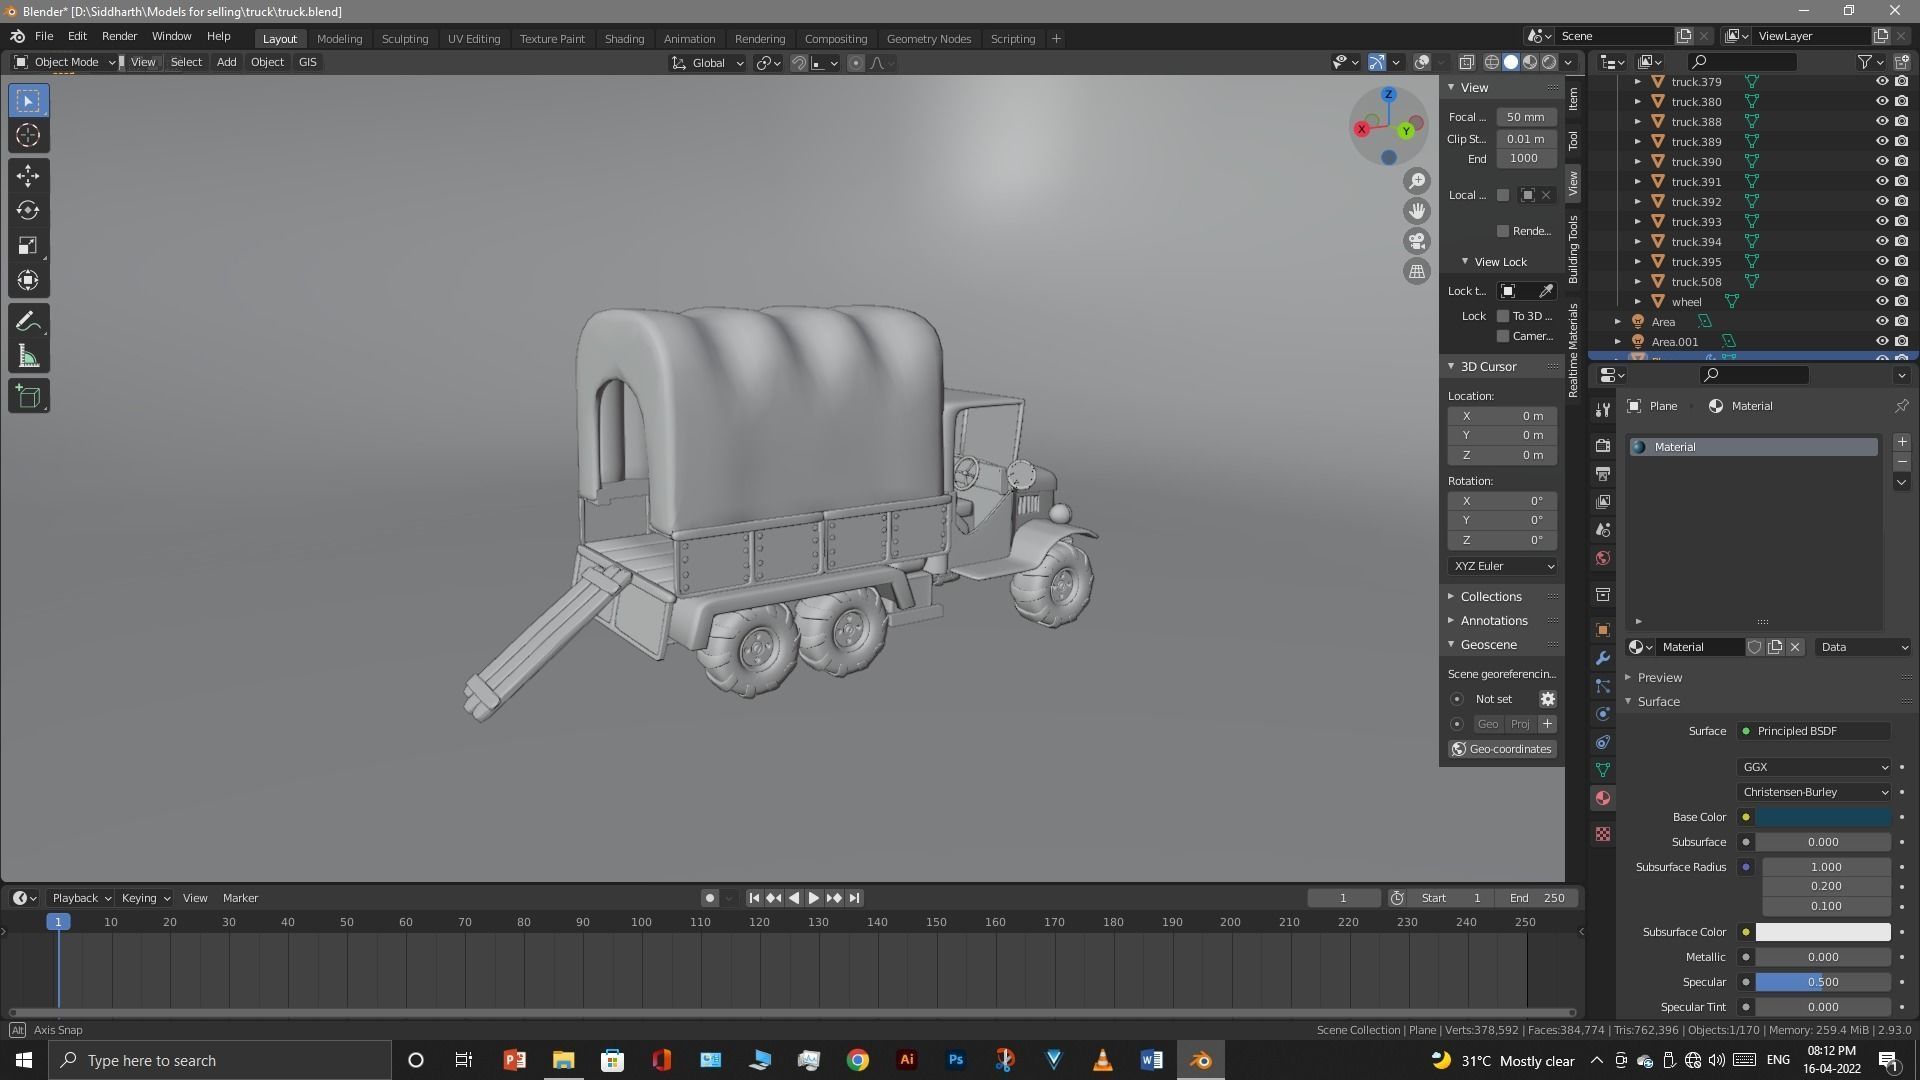Click the viewport pan hand icon
Viewport: 1920px width, 1080px height.
[x=1417, y=211]
